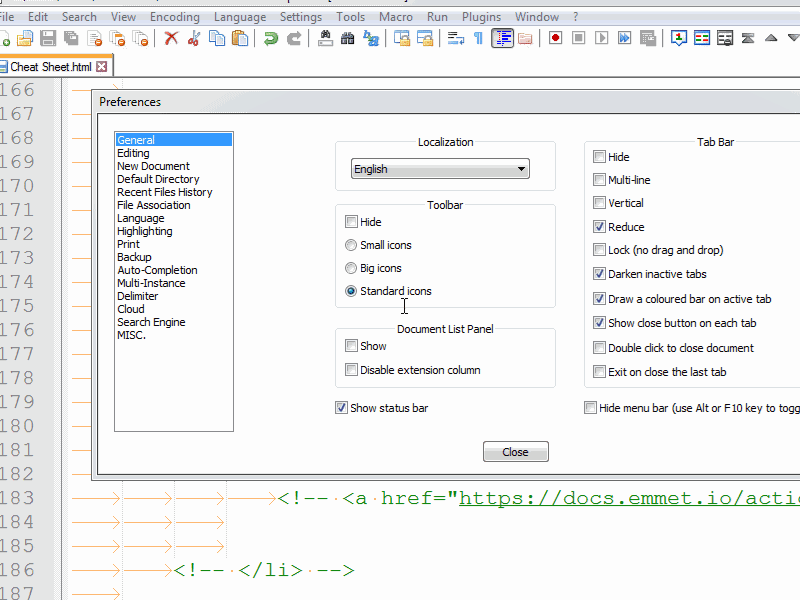Viewport: 800px width, 600px height.
Task: Toggle synchronized horizontal scrolling icon
Action: 425,38
